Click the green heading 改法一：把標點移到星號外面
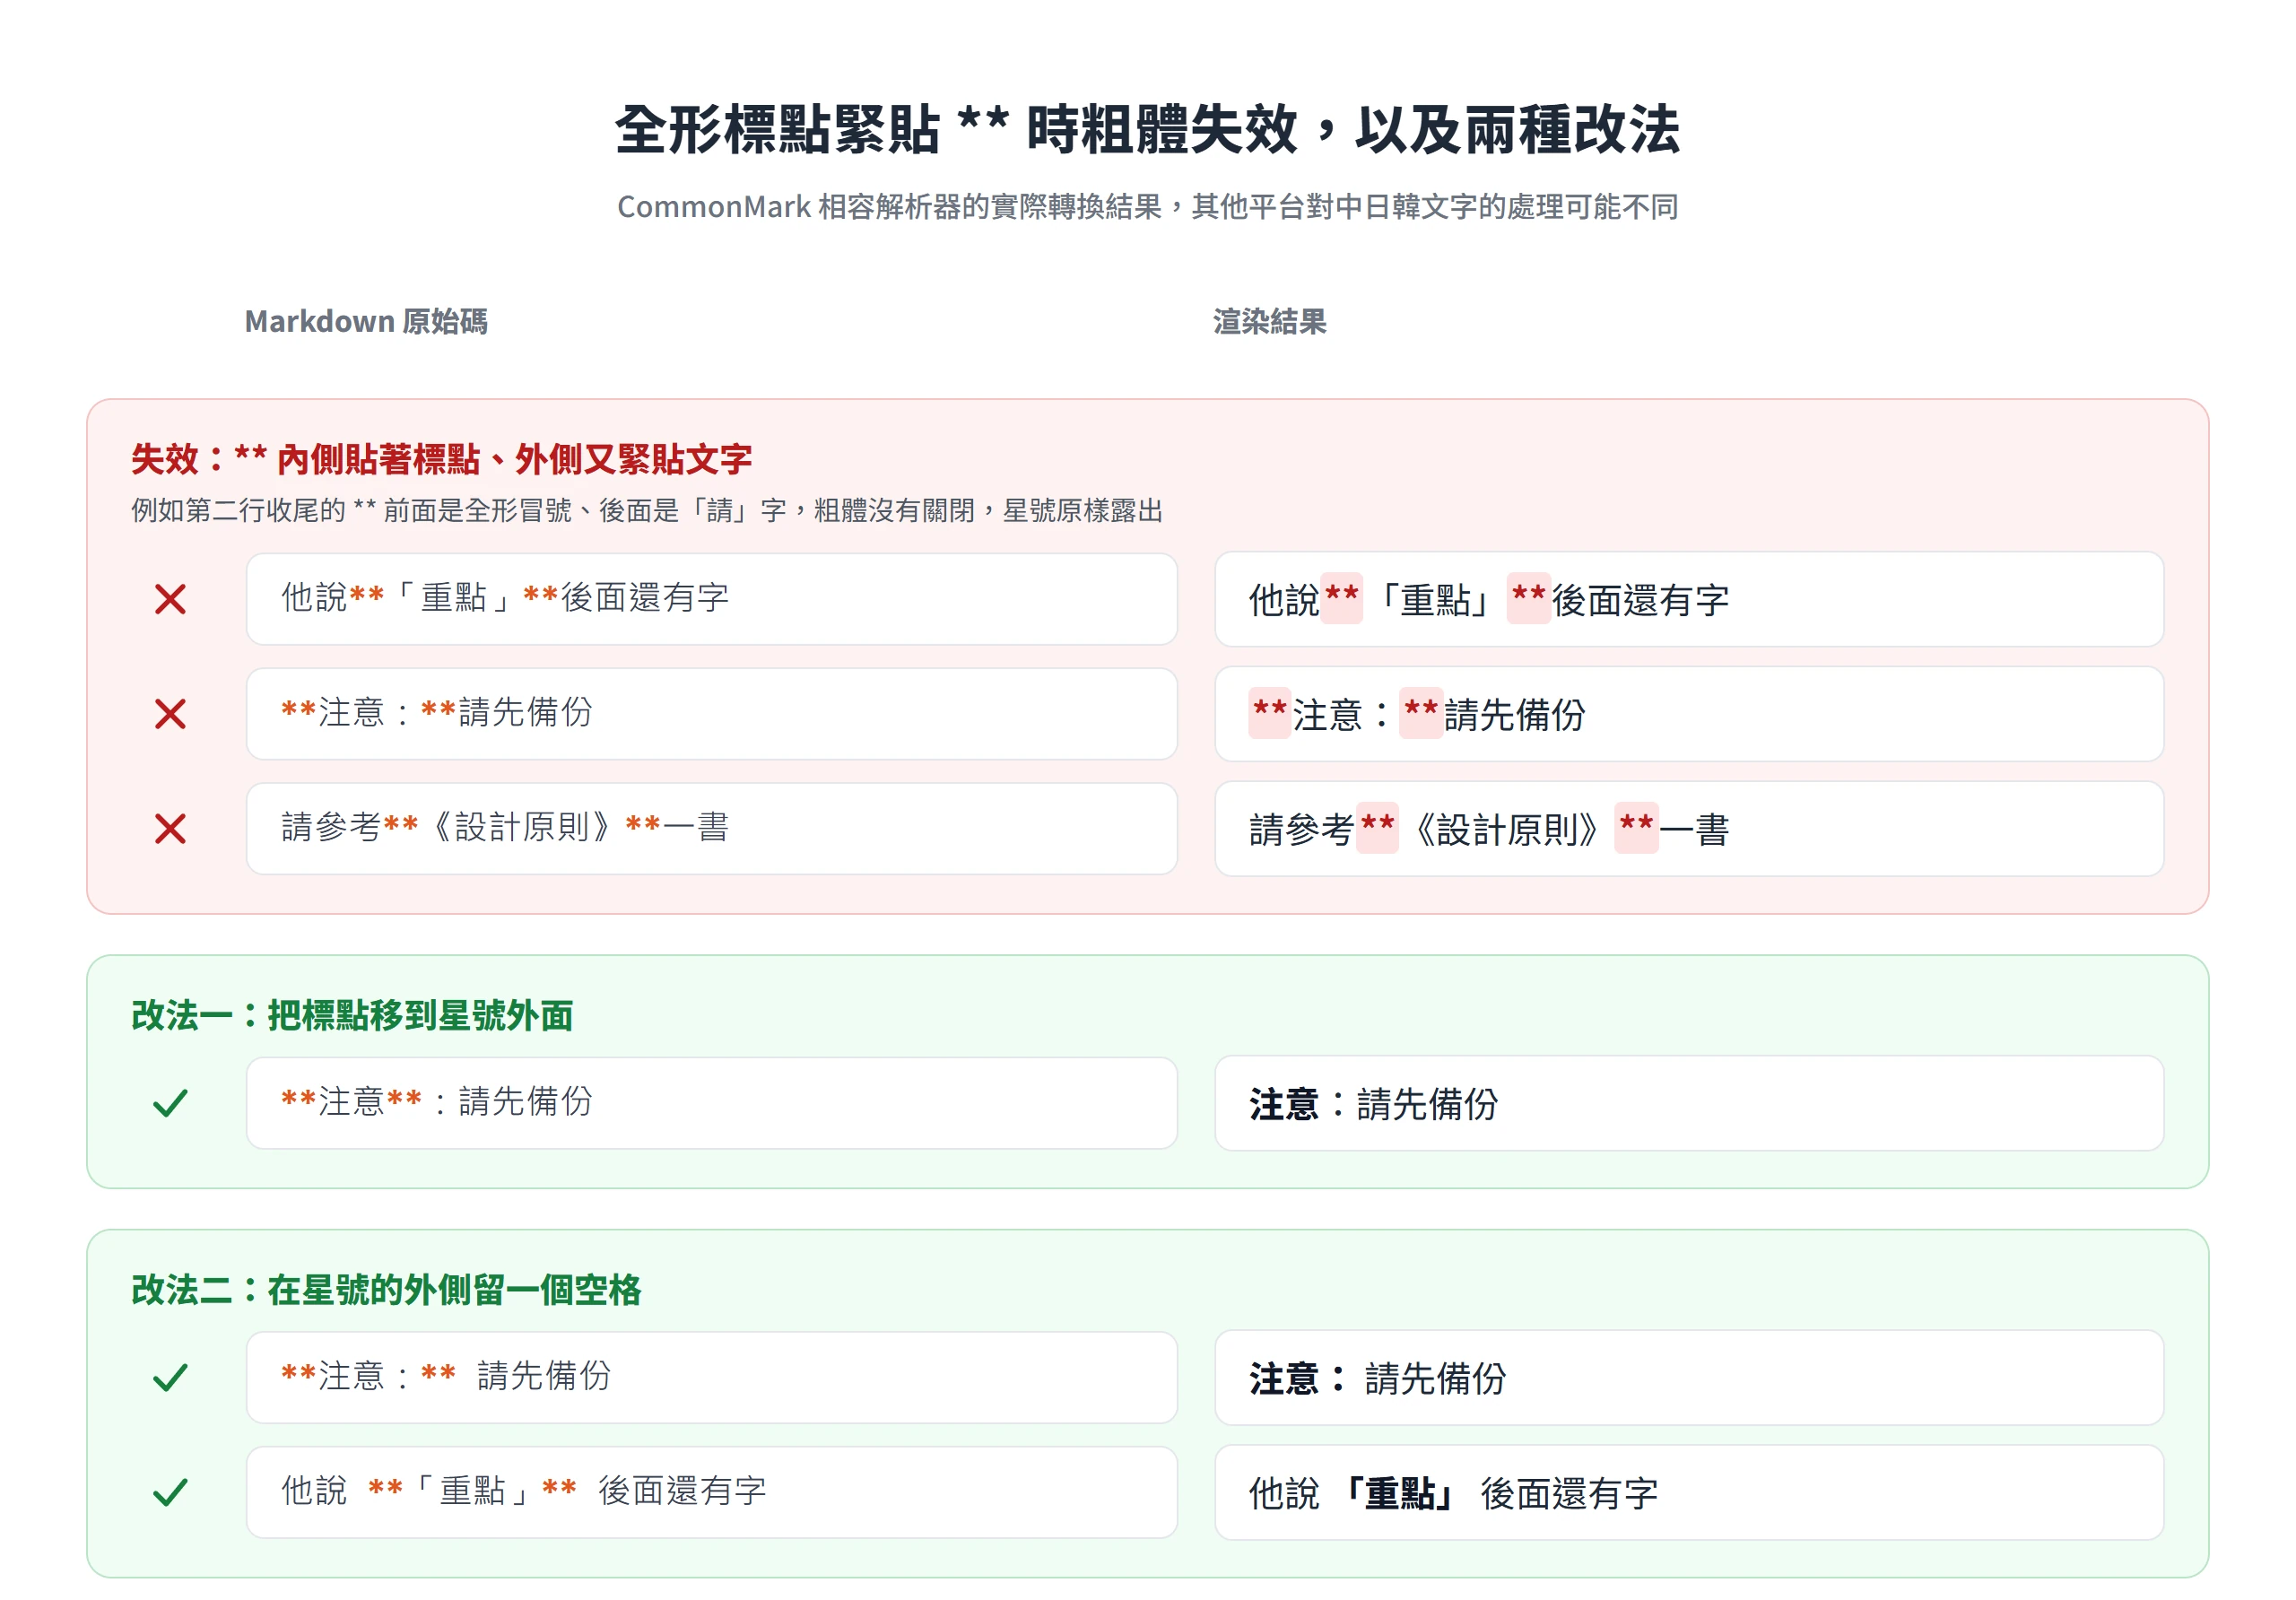Image resolution: width=2296 pixels, height=1600 pixels. 352,1015
